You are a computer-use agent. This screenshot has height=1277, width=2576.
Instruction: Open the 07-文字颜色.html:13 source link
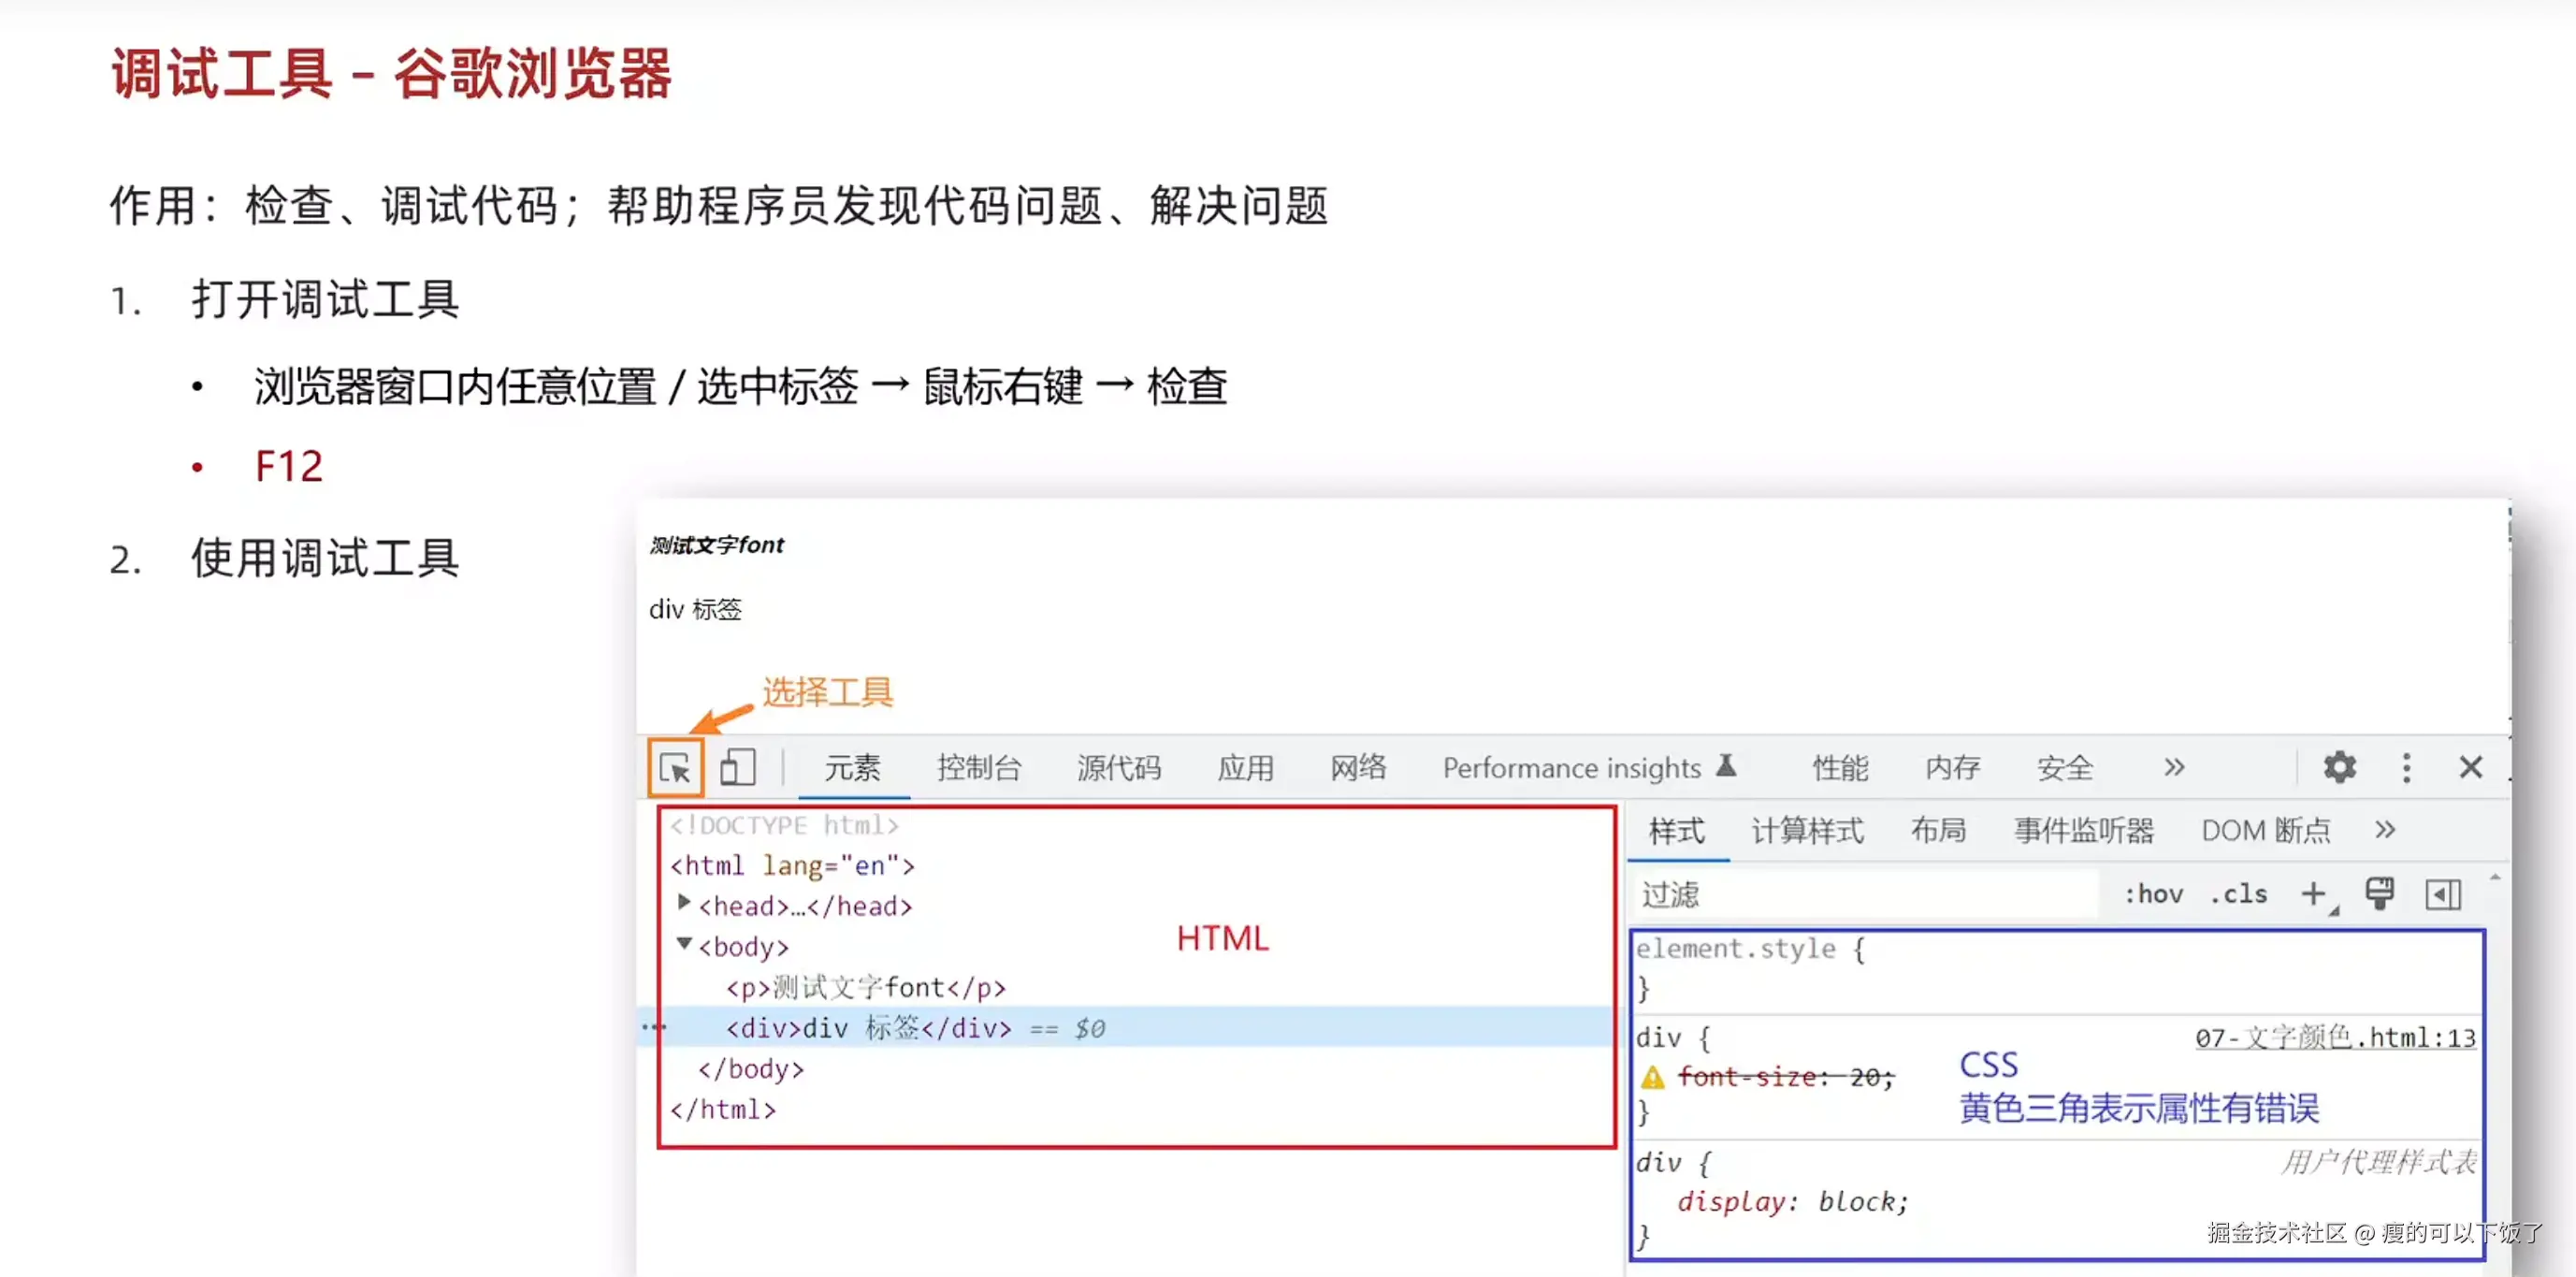[x=2334, y=1038]
